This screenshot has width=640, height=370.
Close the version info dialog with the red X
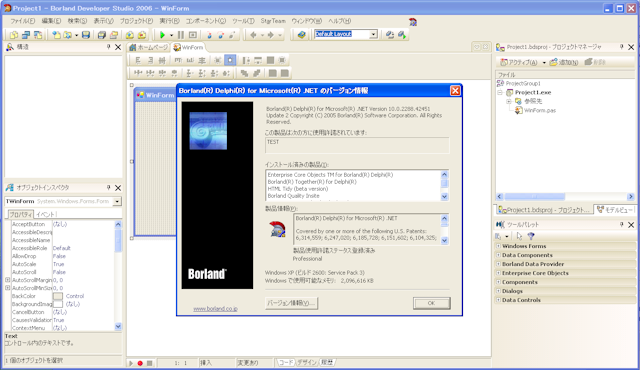(455, 91)
